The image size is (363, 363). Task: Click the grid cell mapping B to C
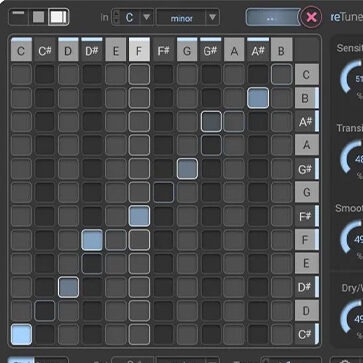click(x=282, y=75)
